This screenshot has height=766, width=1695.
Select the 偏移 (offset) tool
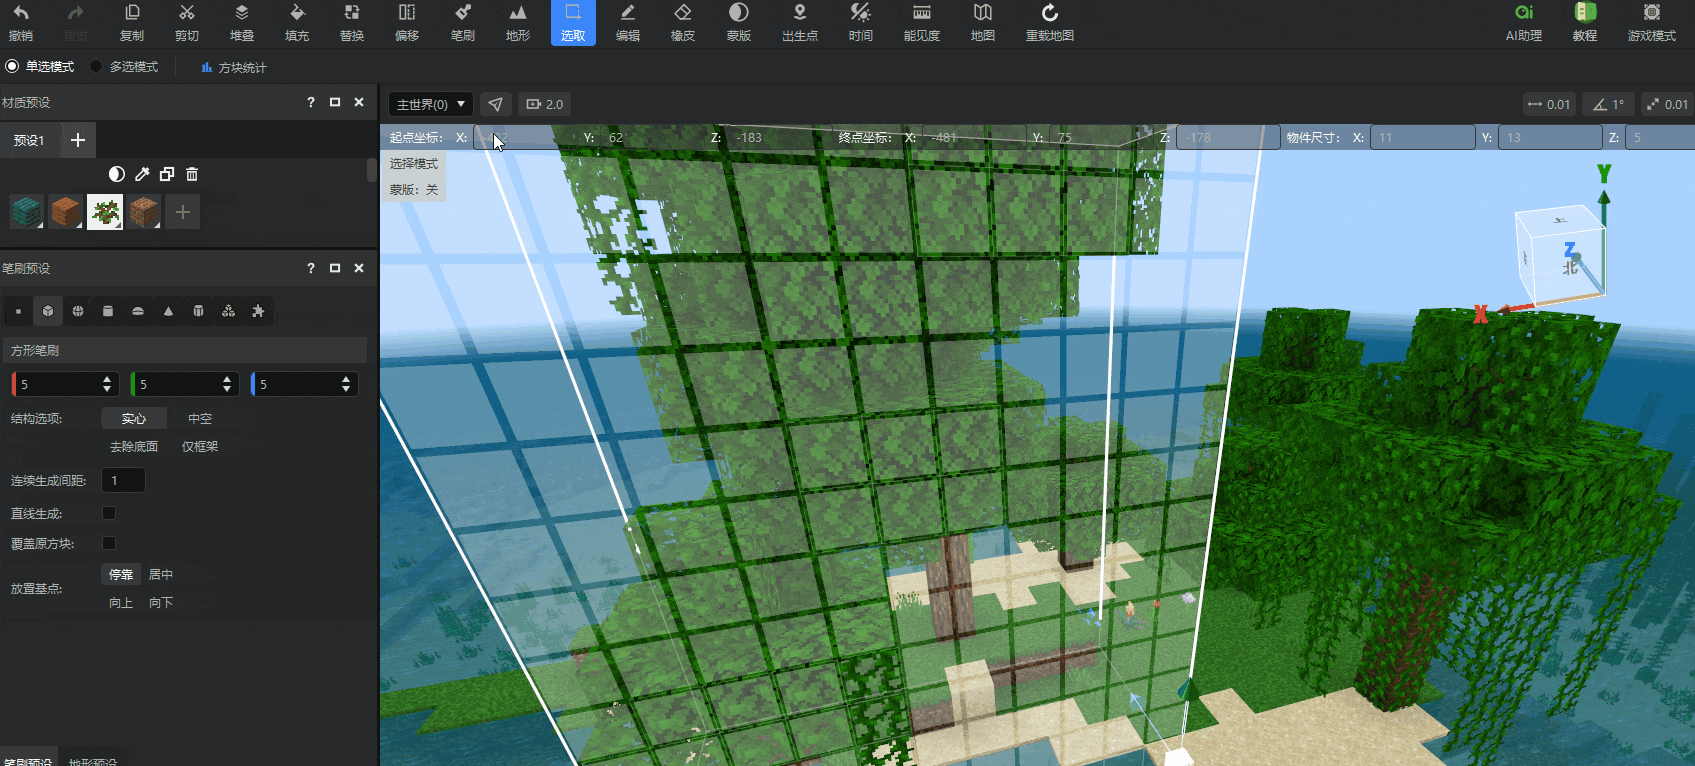407,23
